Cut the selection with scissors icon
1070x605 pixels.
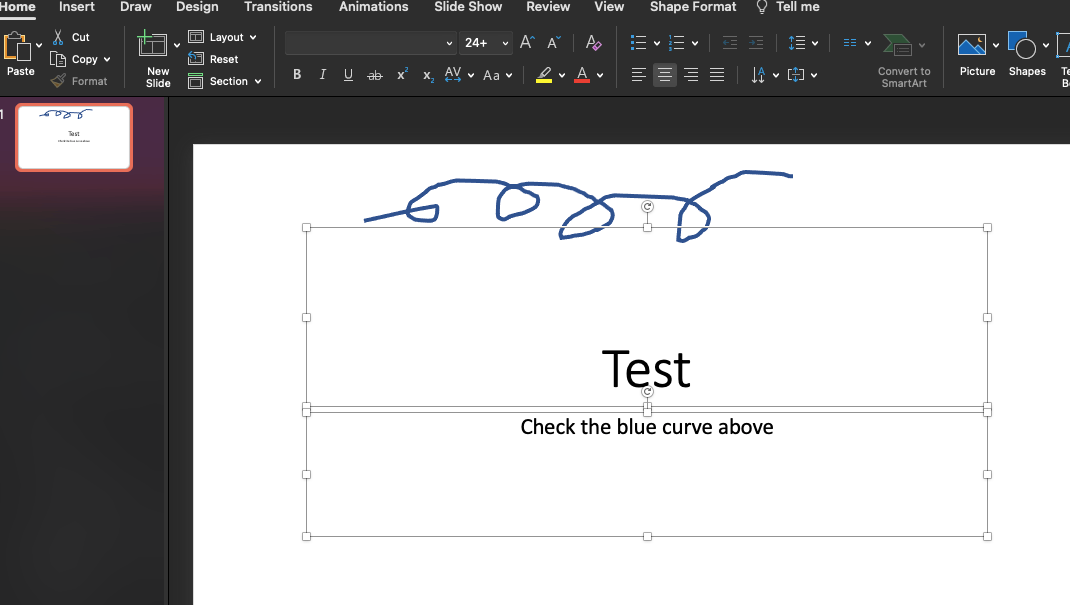(x=58, y=37)
